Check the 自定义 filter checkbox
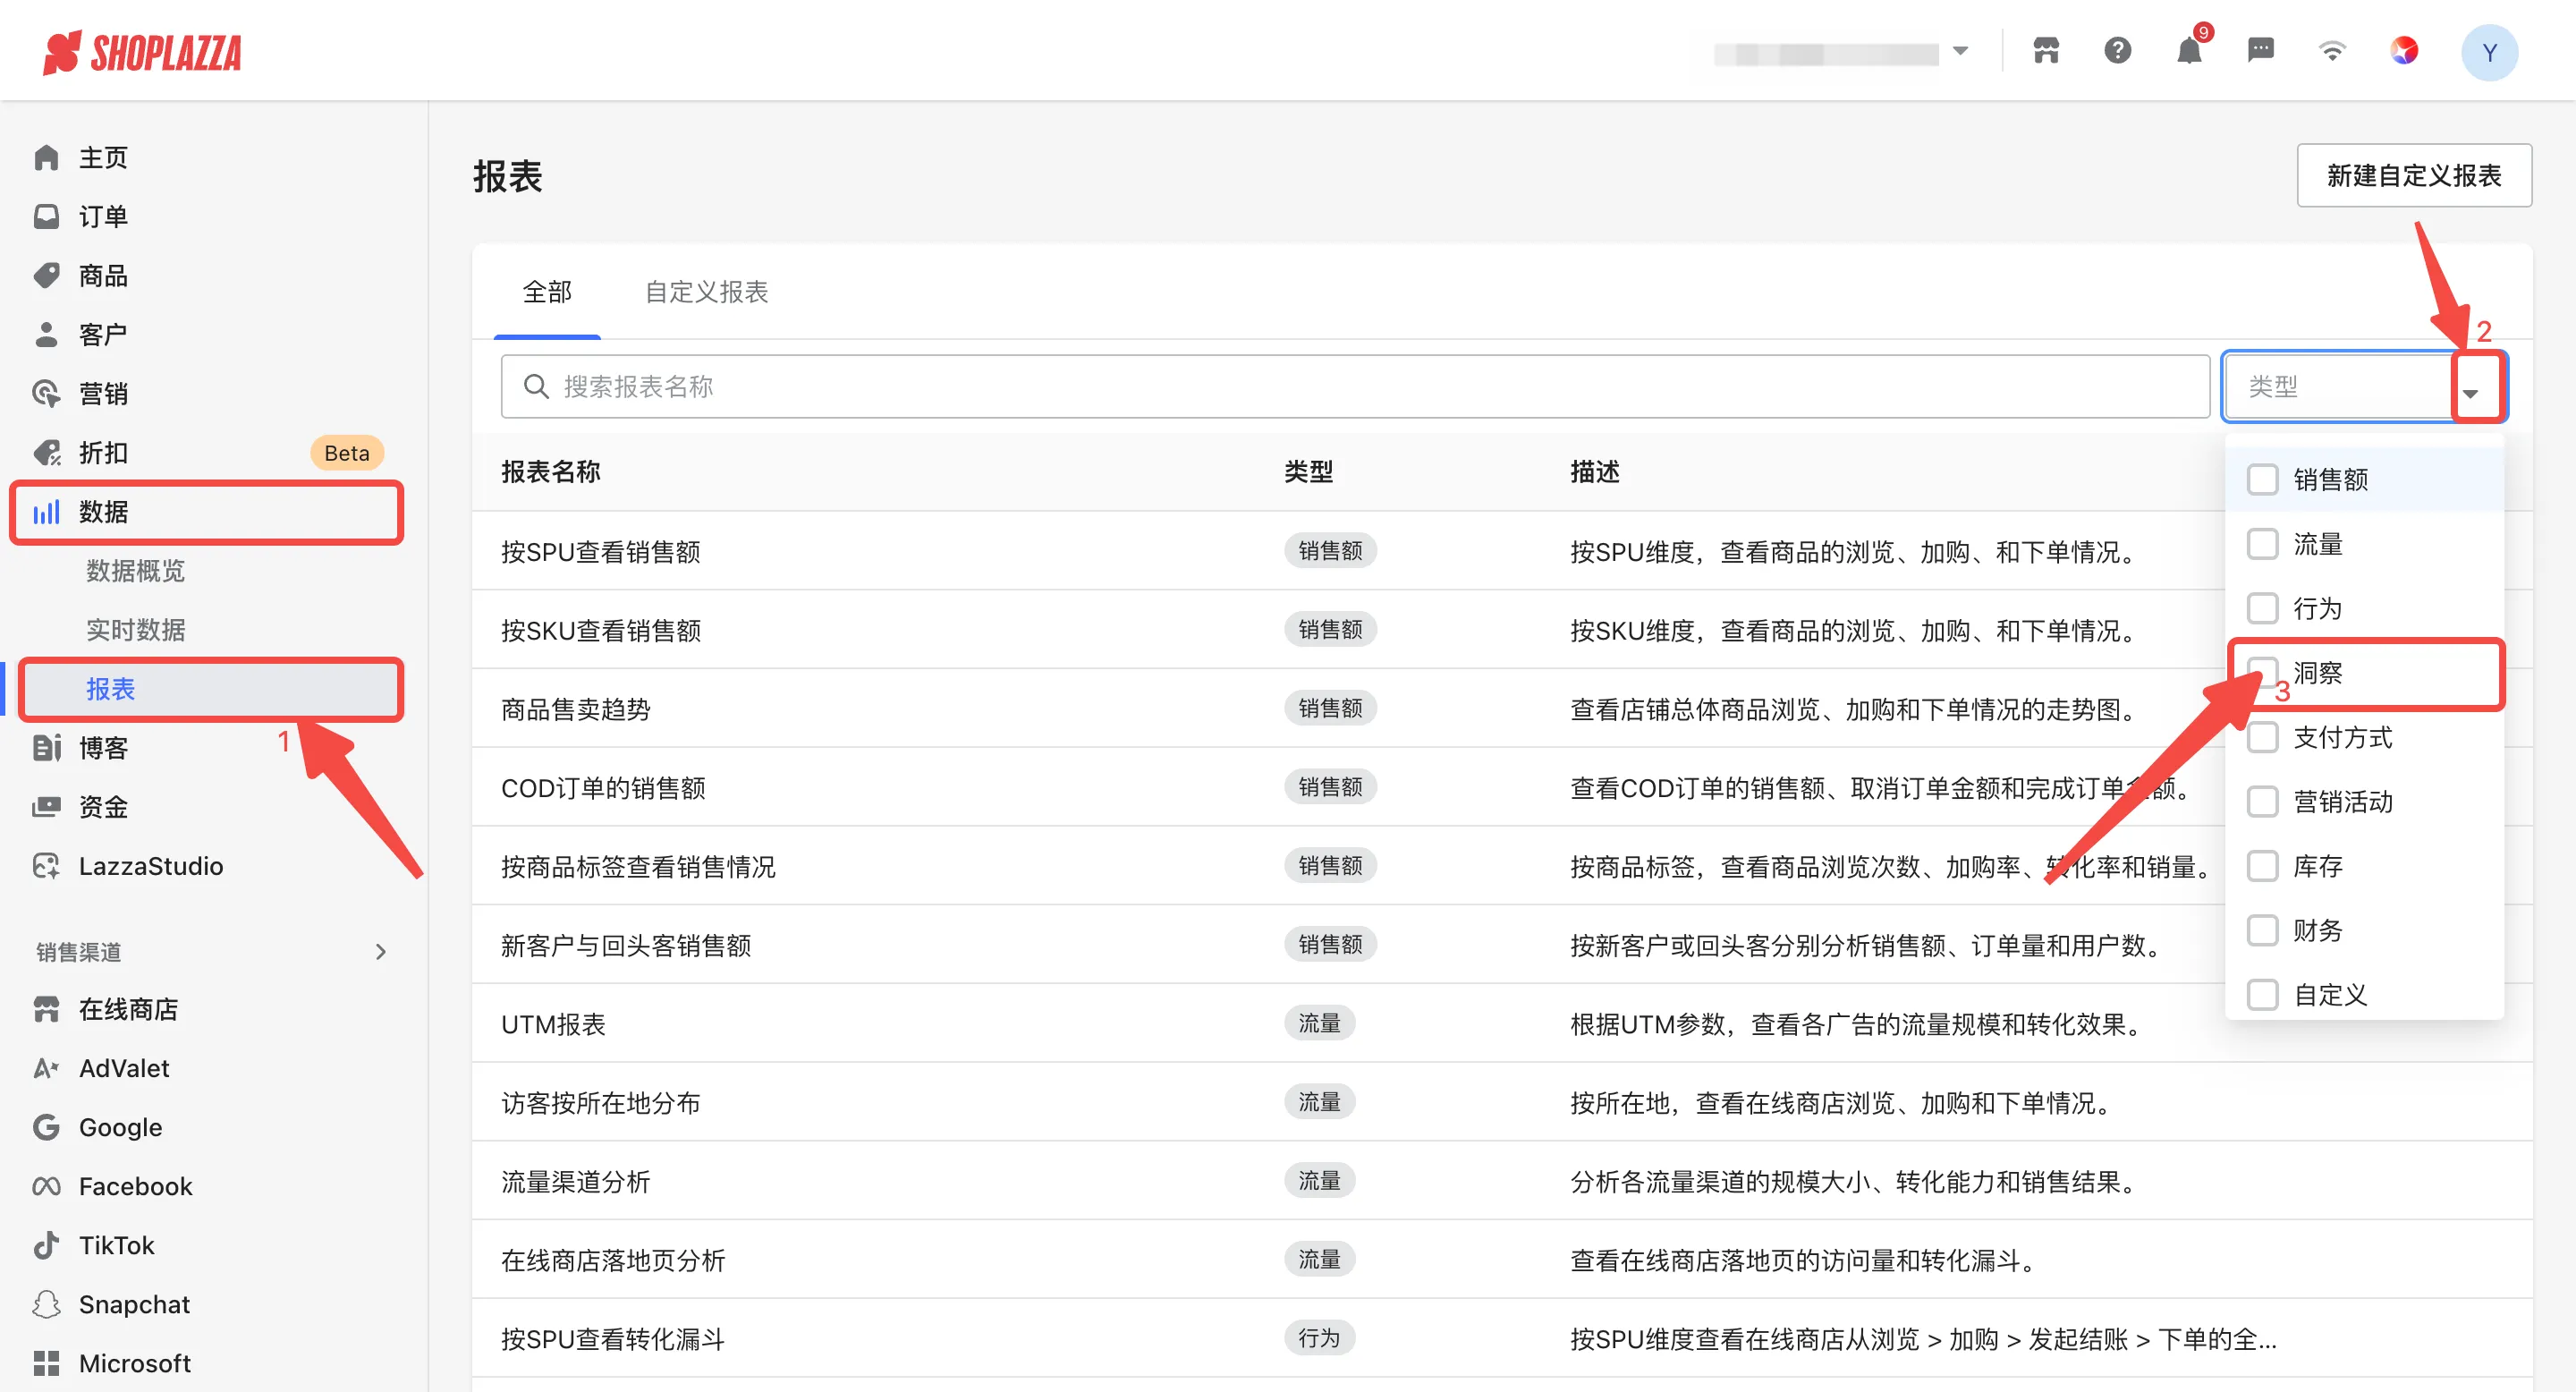 (x=2262, y=996)
